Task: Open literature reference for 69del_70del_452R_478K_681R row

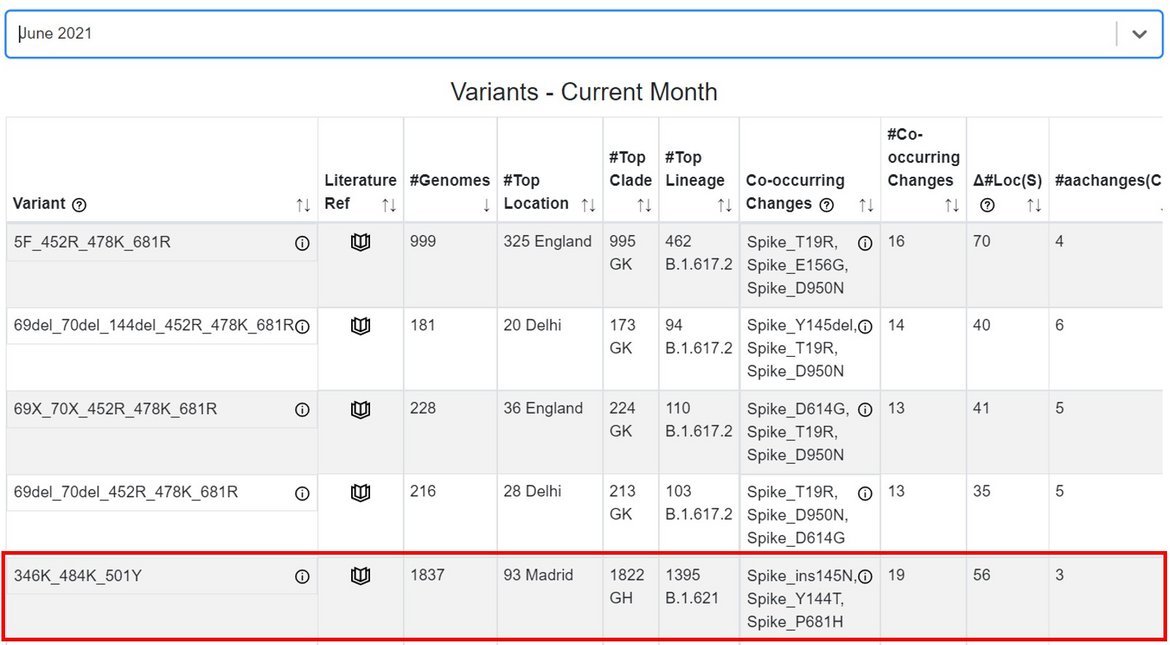Action: point(361,493)
